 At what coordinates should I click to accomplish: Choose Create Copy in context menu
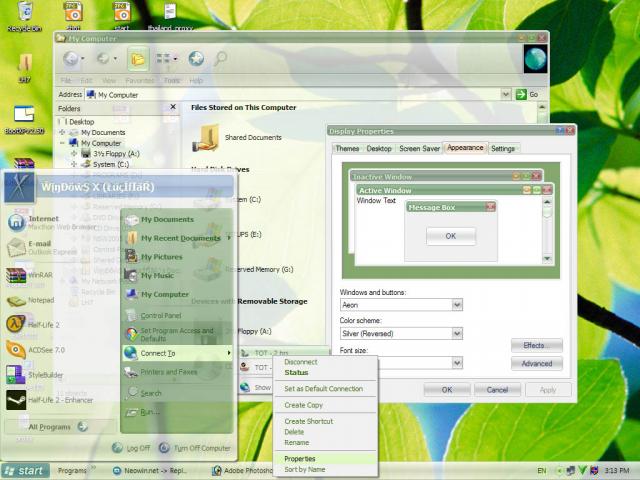(x=325, y=405)
